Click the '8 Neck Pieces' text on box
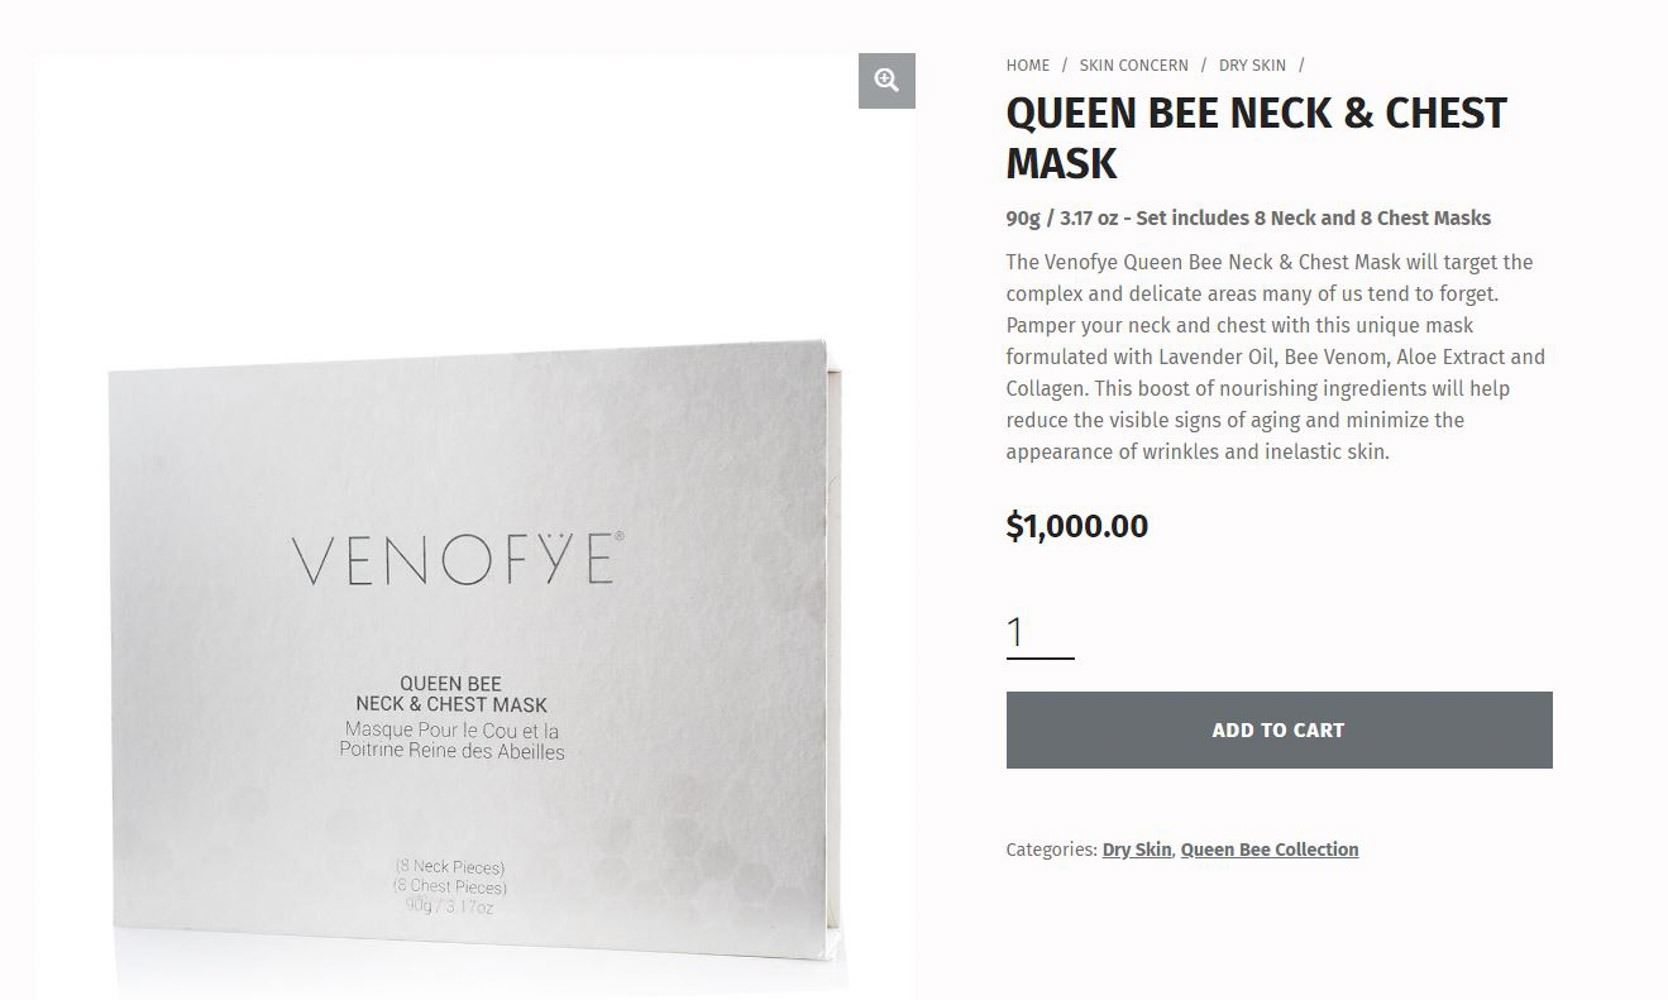Viewport: 1668px width, 1000px height. 450,867
